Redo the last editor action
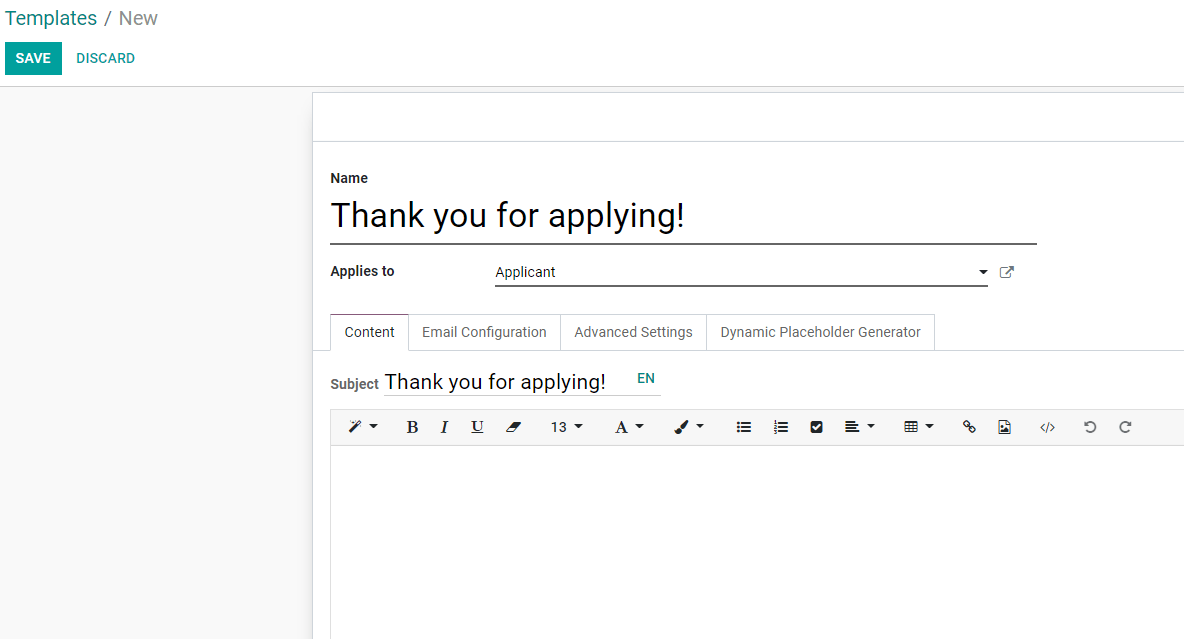This screenshot has width=1184, height=639. point(1125,427)
